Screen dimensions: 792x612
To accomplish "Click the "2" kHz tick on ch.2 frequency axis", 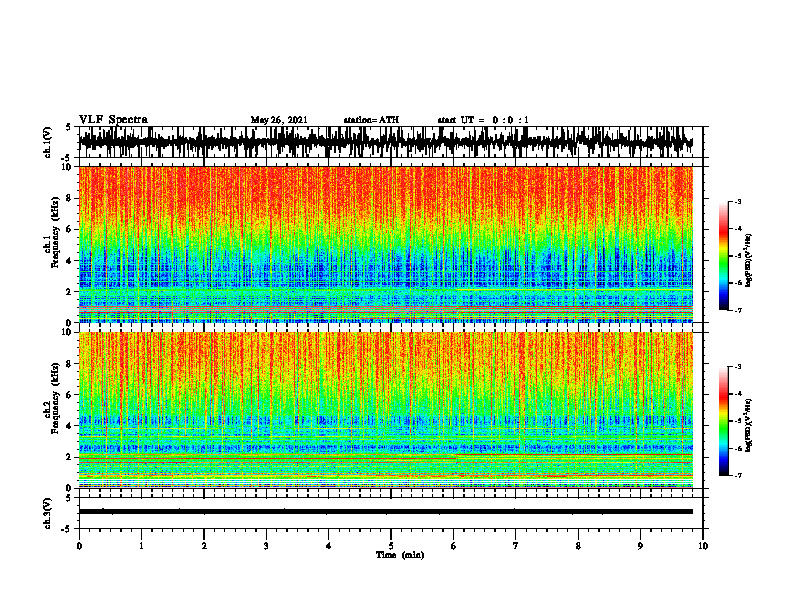I will click(69, 457).
